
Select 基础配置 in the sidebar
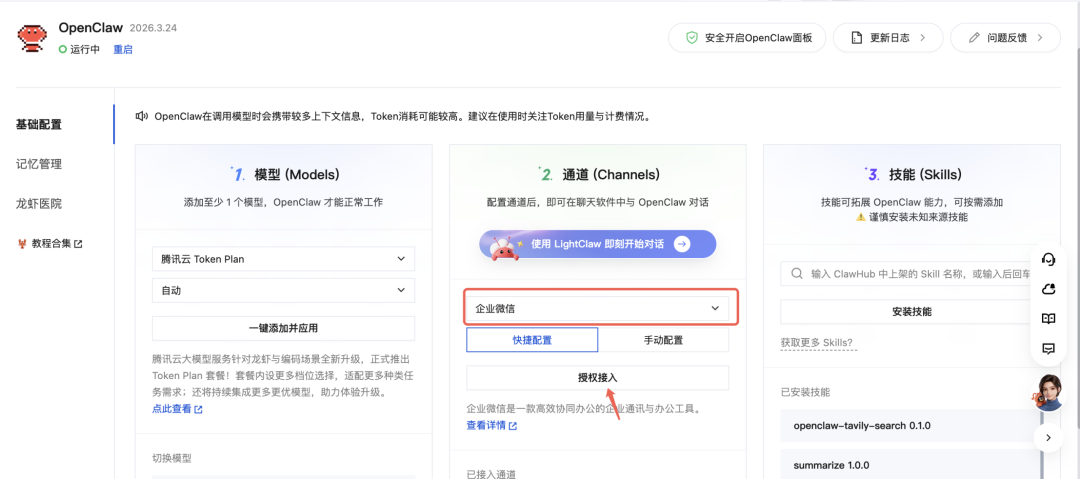click(x=39, y=125)
